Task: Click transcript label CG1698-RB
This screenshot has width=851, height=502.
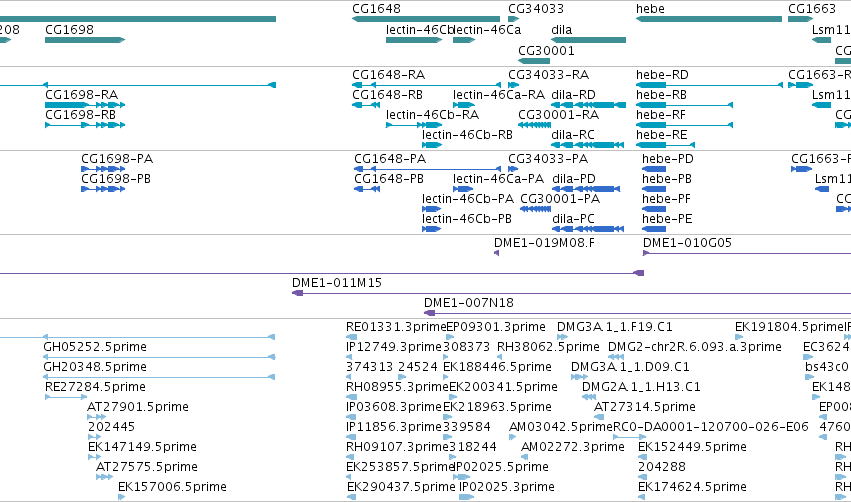Action: point(80,115)
